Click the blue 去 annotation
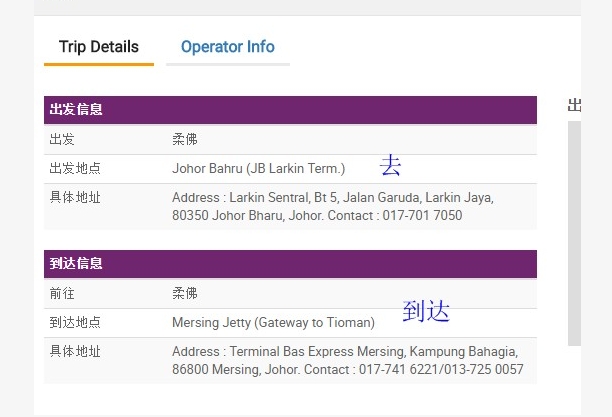This screenshot has height=417, width=612. pos(390,165)
